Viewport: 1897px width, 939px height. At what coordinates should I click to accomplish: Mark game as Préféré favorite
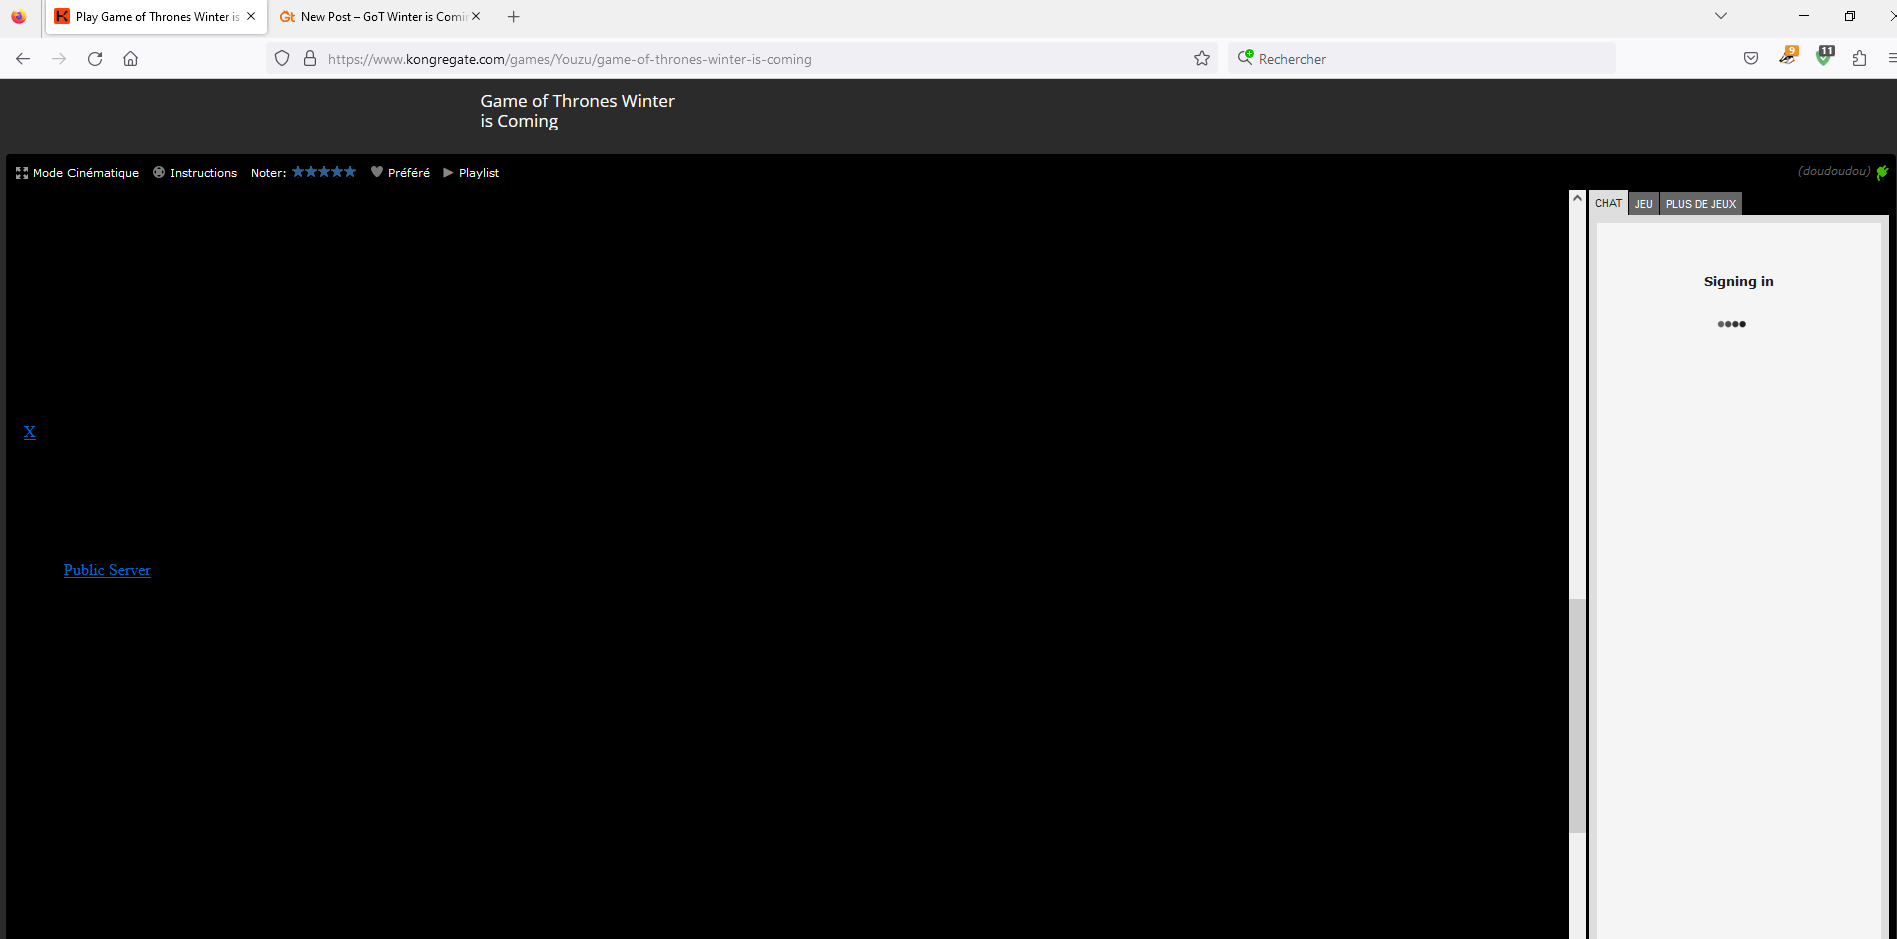point(400,173)
